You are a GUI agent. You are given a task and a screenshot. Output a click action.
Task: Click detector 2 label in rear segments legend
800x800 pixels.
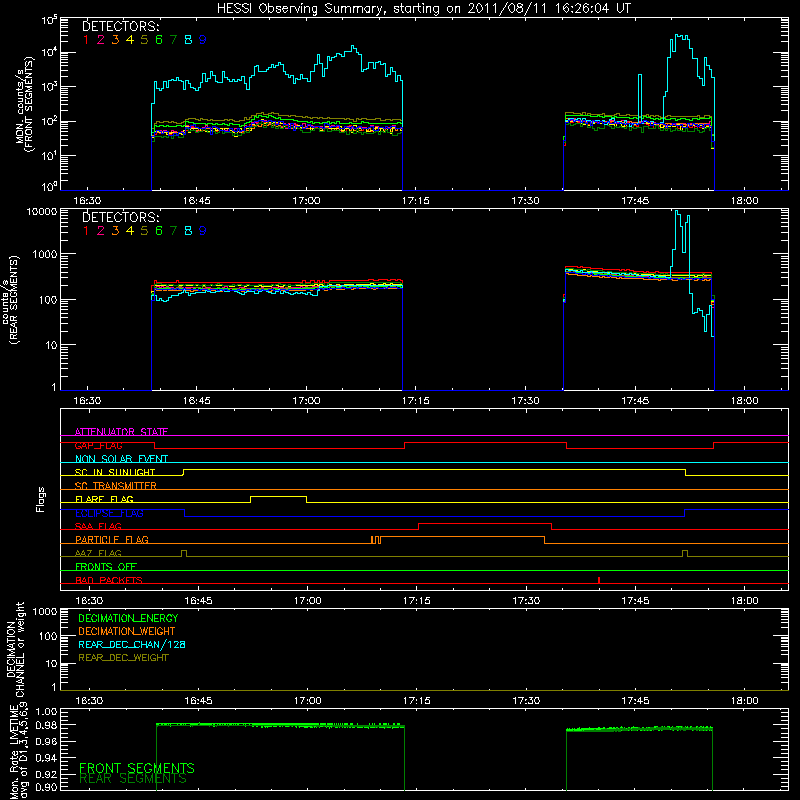(x=101, y=231)
